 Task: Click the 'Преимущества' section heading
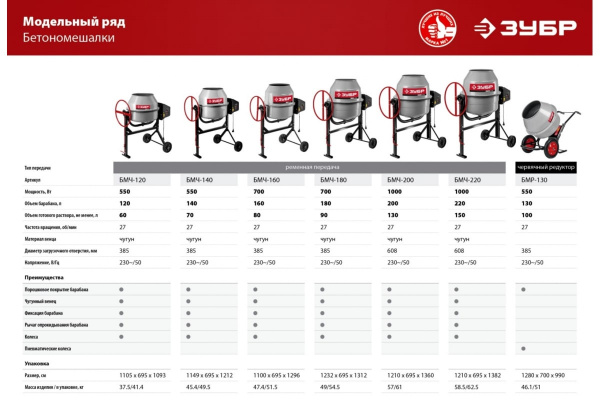(44, 278)
